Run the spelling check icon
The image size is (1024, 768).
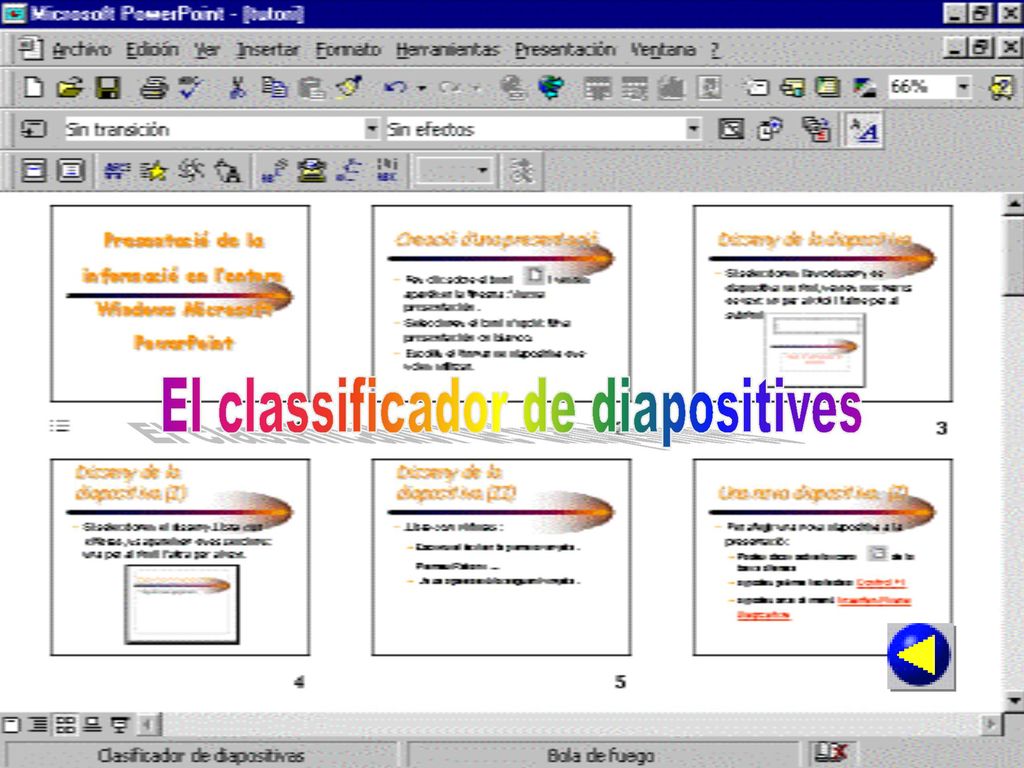[191, 87]
